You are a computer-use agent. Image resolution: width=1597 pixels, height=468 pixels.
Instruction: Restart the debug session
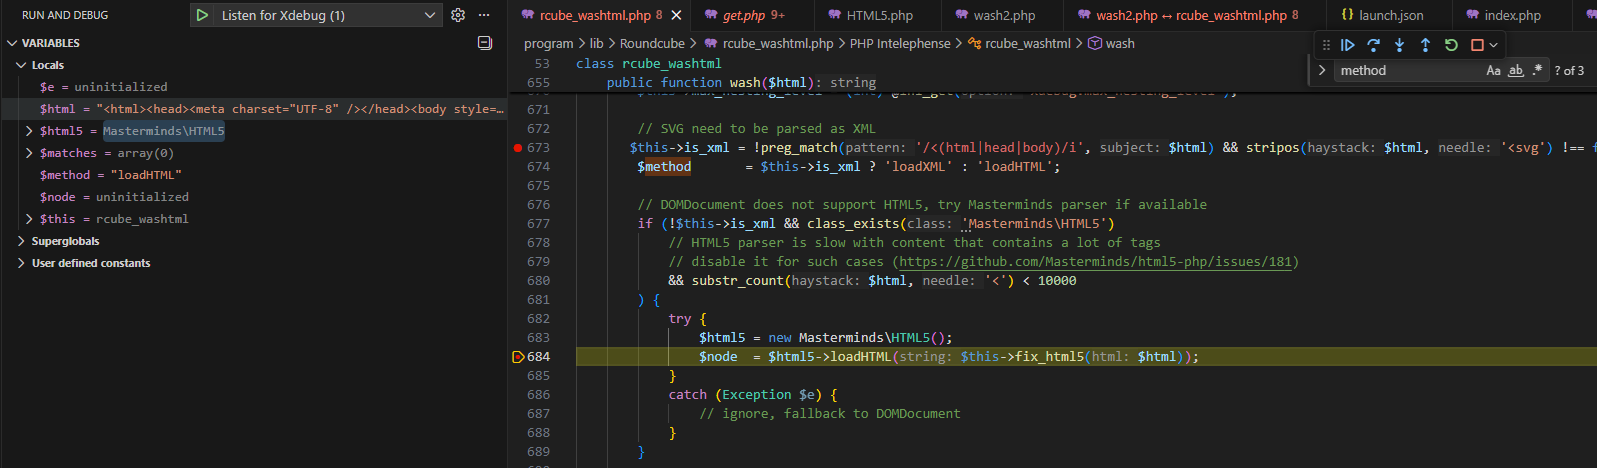pos(1452,45)
